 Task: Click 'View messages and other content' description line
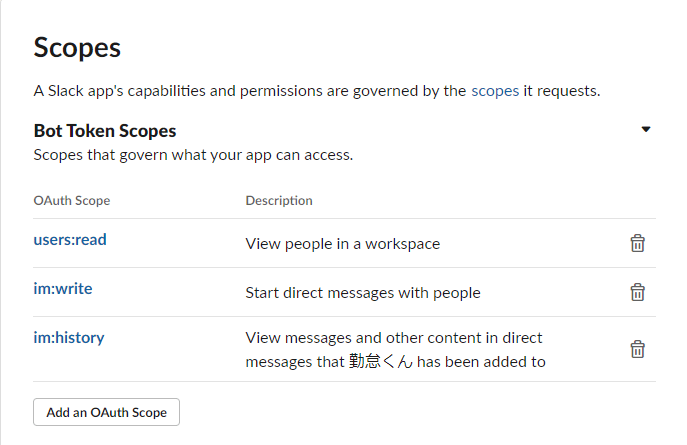(x=394, y=338)
